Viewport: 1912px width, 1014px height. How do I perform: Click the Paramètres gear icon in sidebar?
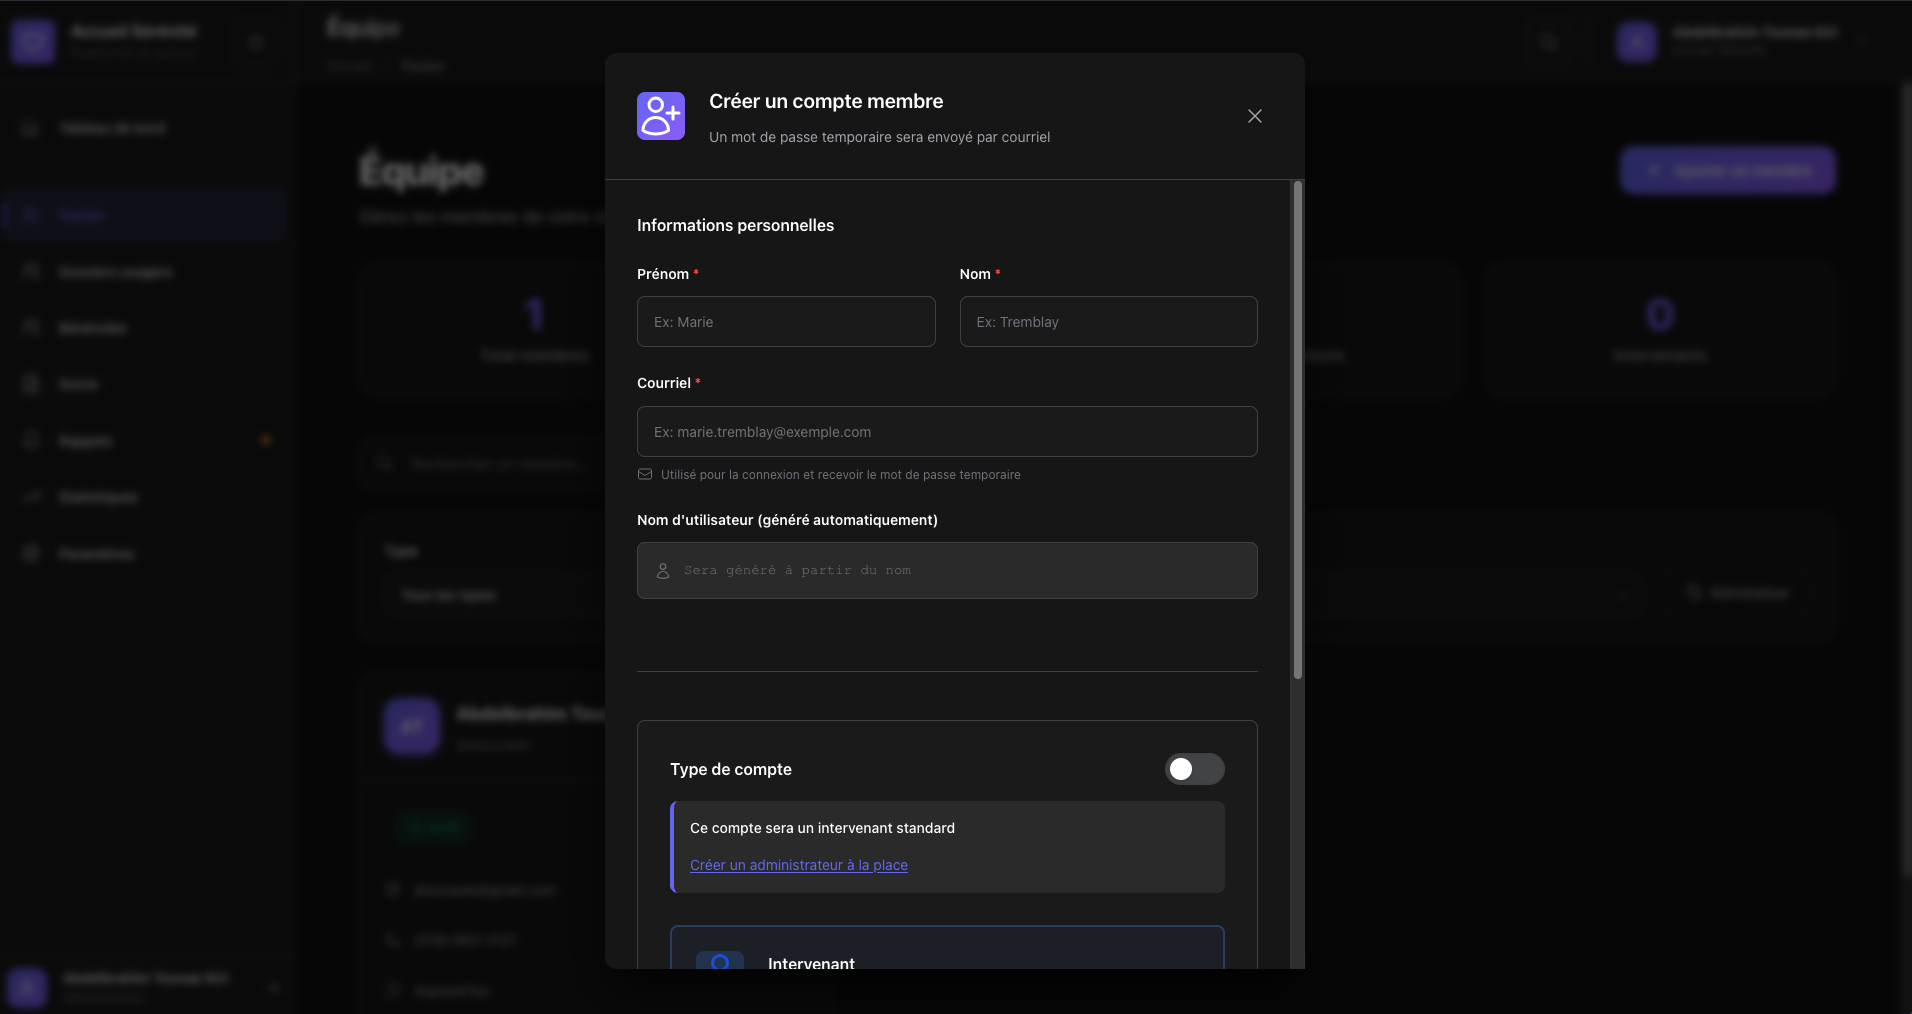(31, 553)
